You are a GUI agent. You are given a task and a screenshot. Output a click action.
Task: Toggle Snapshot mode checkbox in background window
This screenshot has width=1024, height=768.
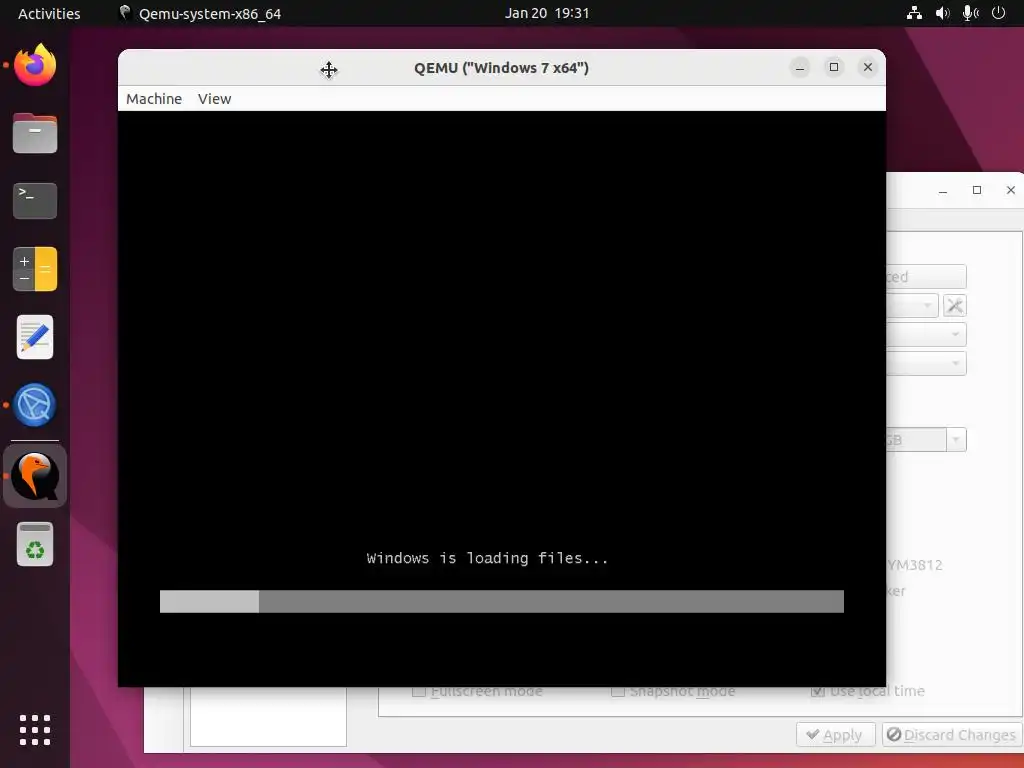point(618,691)
